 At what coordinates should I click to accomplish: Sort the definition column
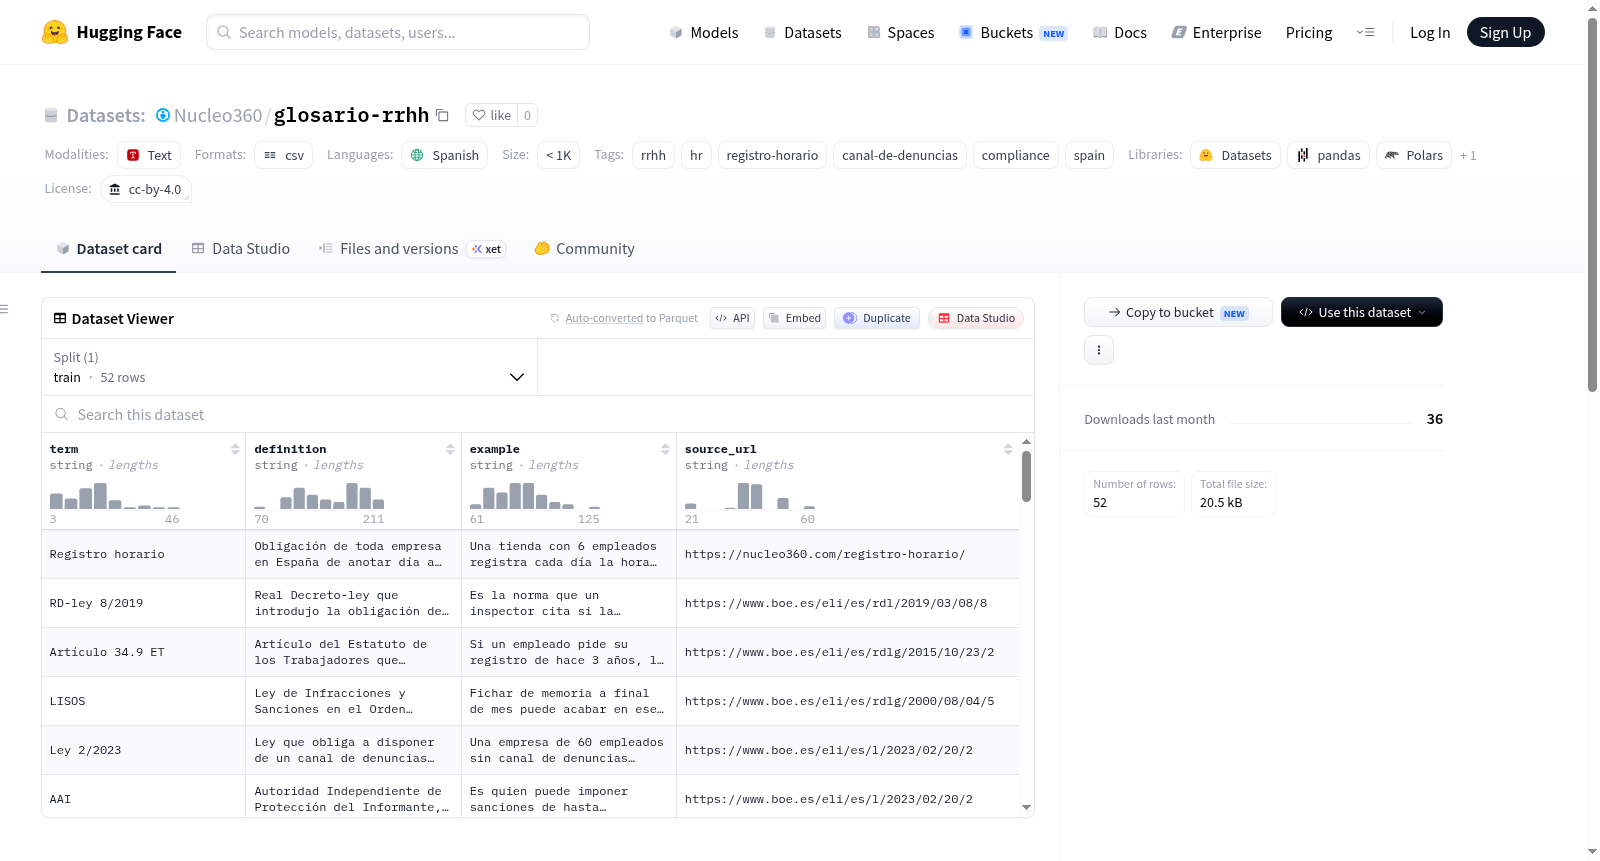pos(450,449)
